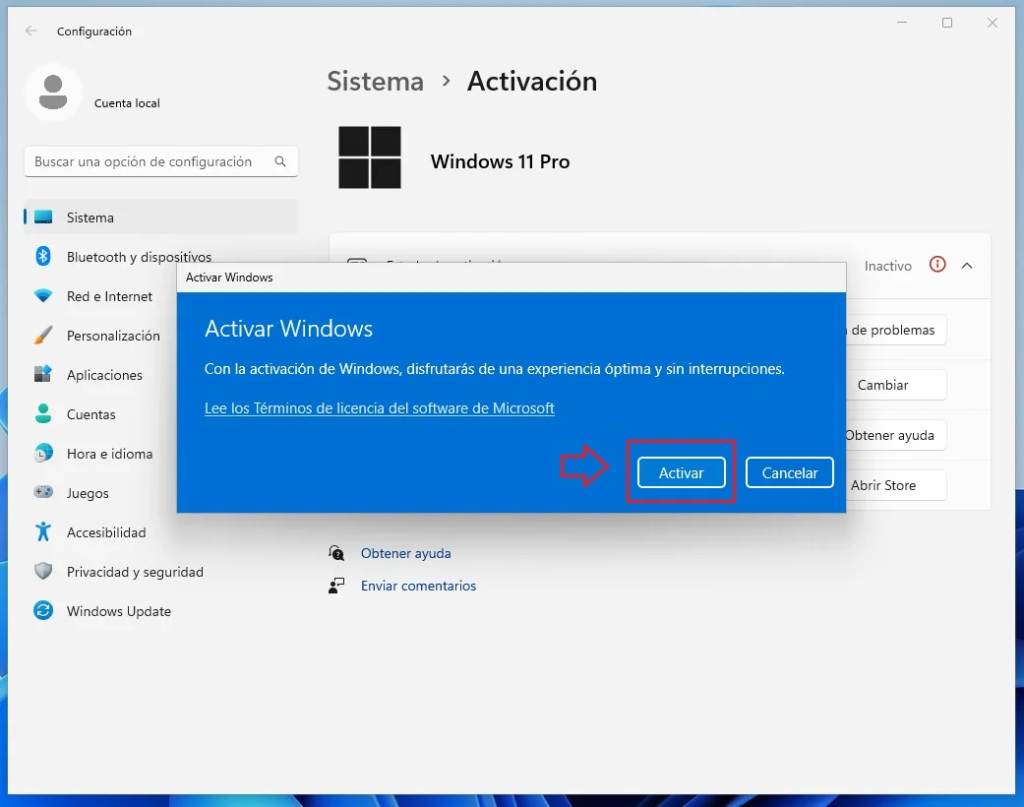This screenshot has width=1024, height=807.
Task: Click the Sistema breadcrumb in the header
Action: (x=376, y=82)
